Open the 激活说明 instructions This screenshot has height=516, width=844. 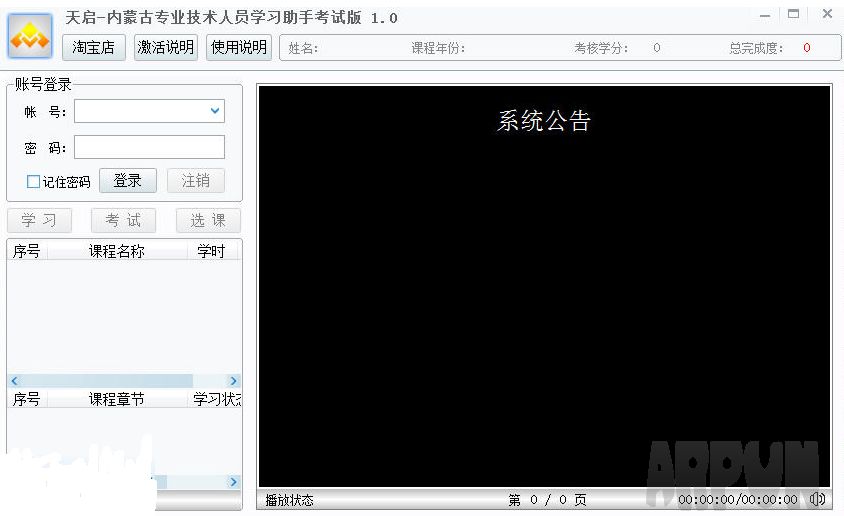click(166, 47)
